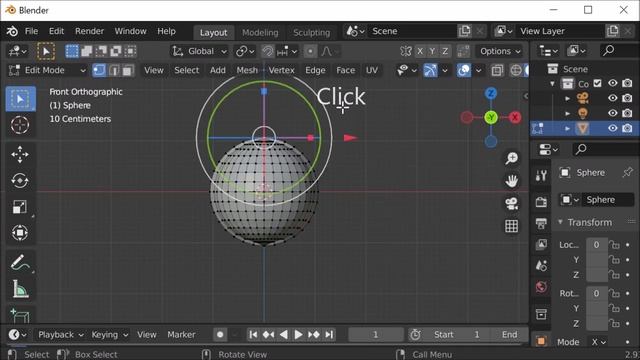Select the Add Cube tool
The image size is (640, 360).
pos(20,315)
